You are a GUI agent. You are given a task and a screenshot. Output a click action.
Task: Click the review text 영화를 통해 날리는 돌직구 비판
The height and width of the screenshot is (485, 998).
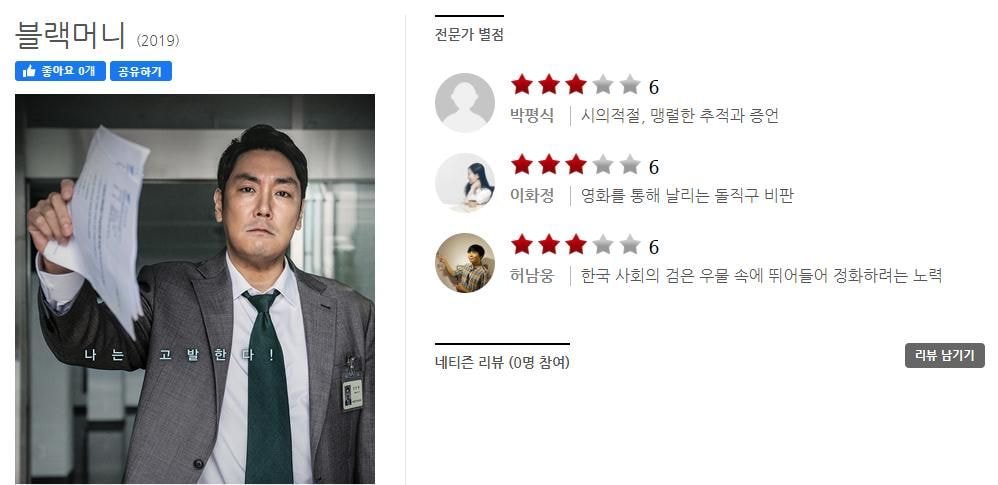687,196
